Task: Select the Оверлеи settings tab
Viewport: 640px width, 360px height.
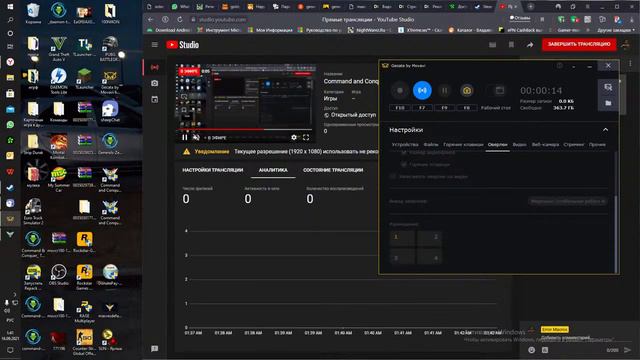Action: click(497, 144)
